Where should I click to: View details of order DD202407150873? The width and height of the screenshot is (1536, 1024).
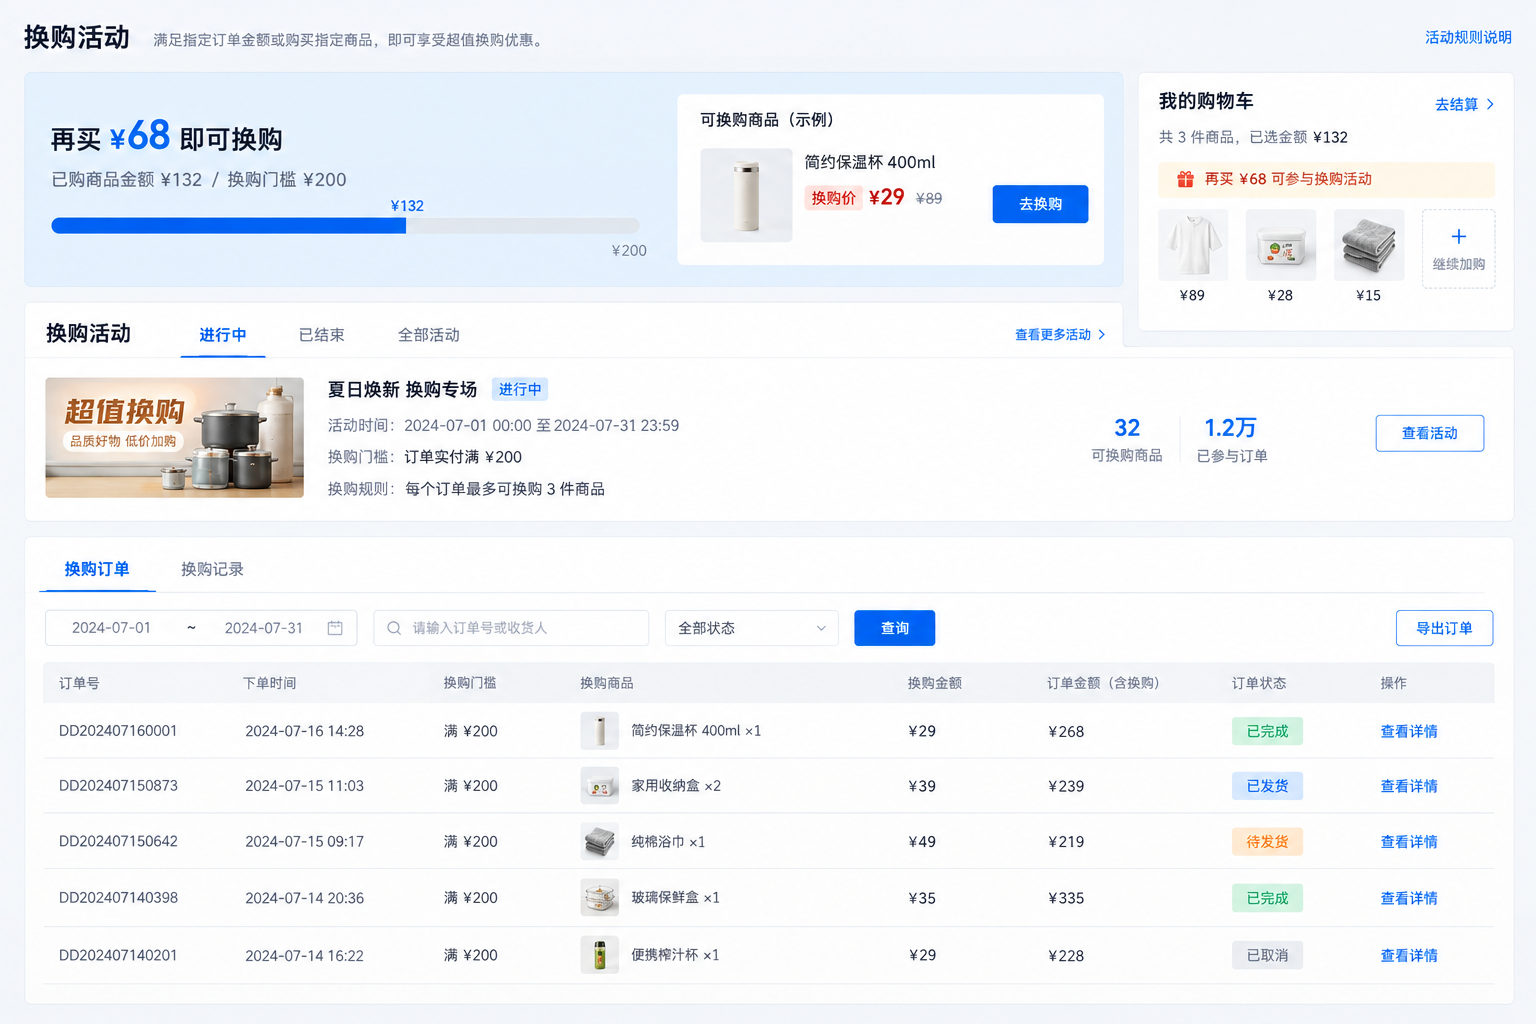click(x=1409, y=786)
